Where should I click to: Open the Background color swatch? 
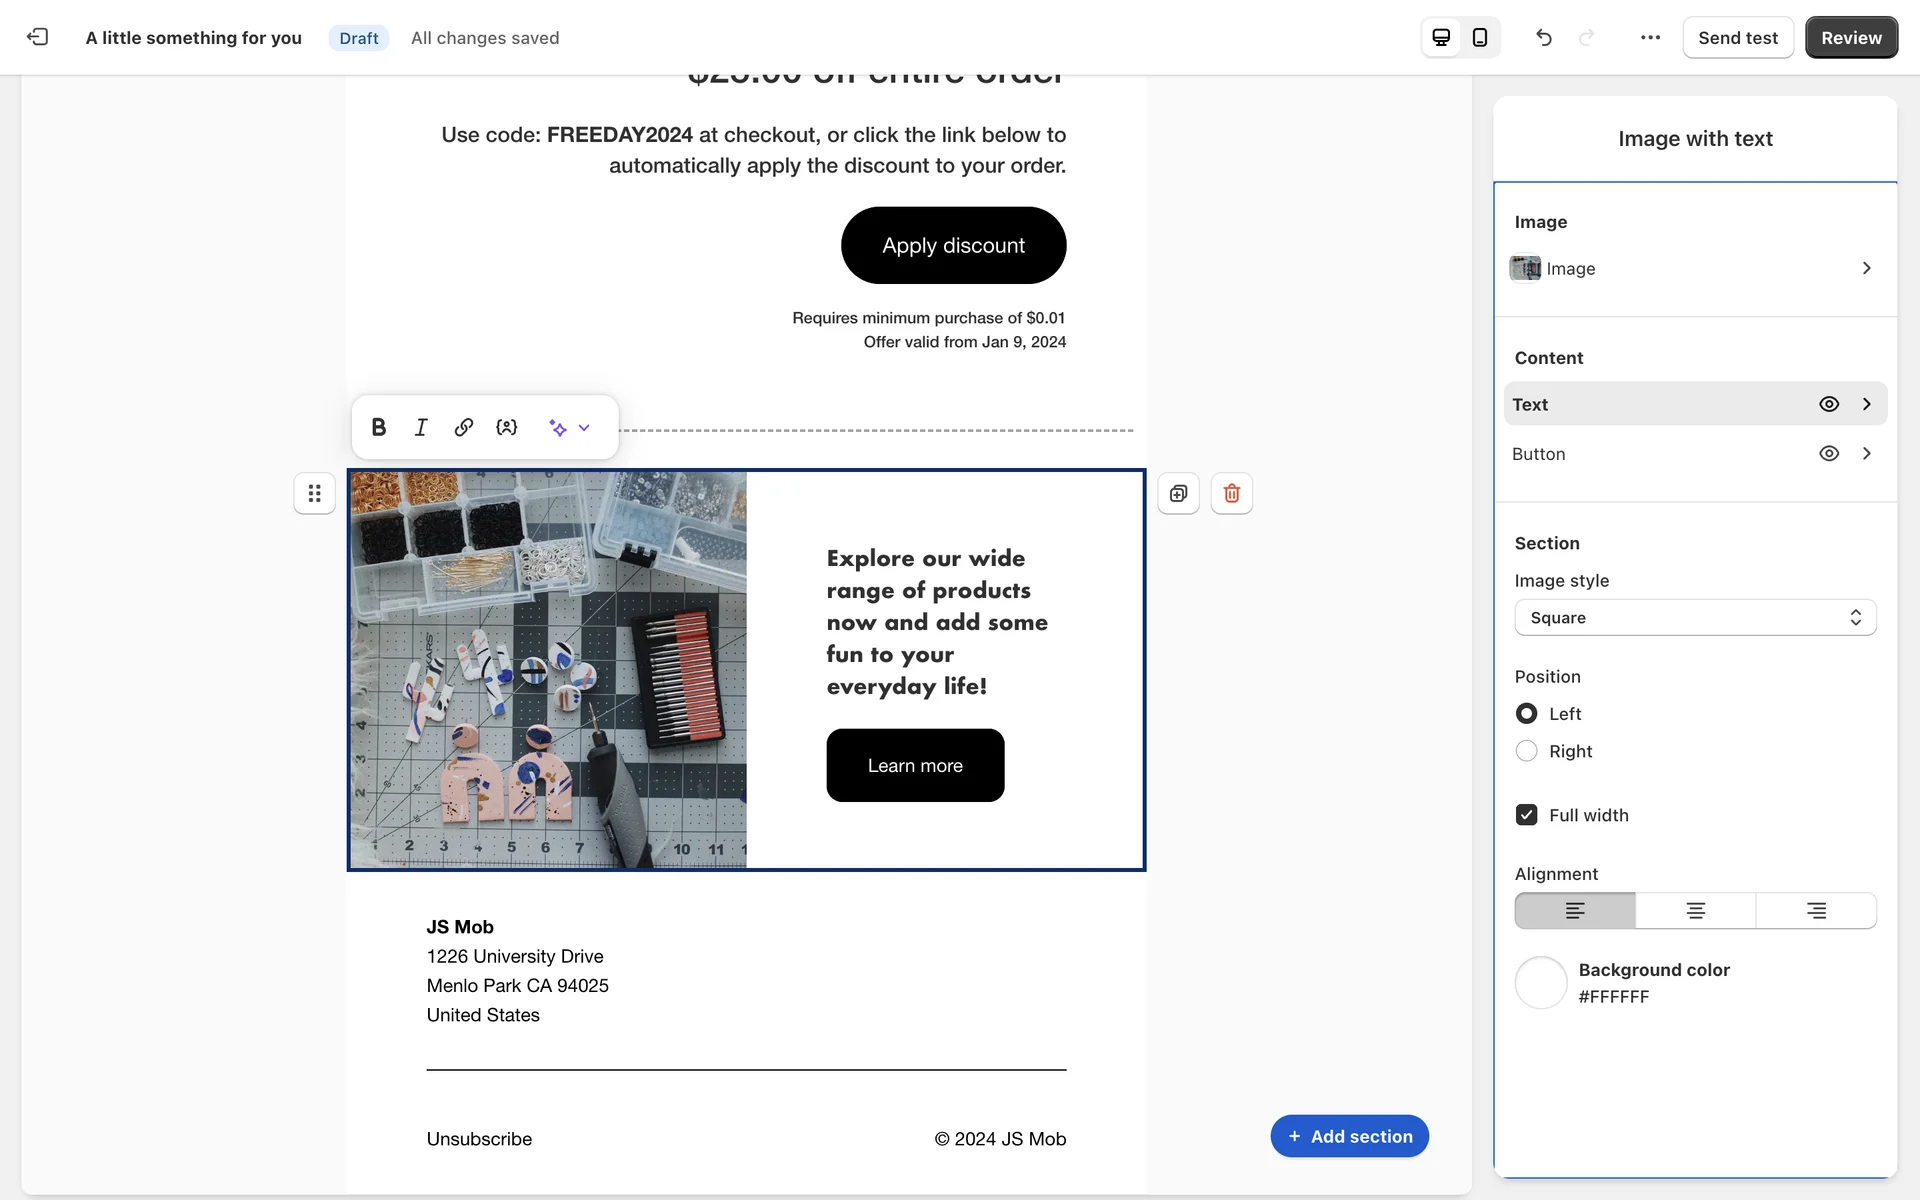pyautogui.click(x=1540, y=983)
